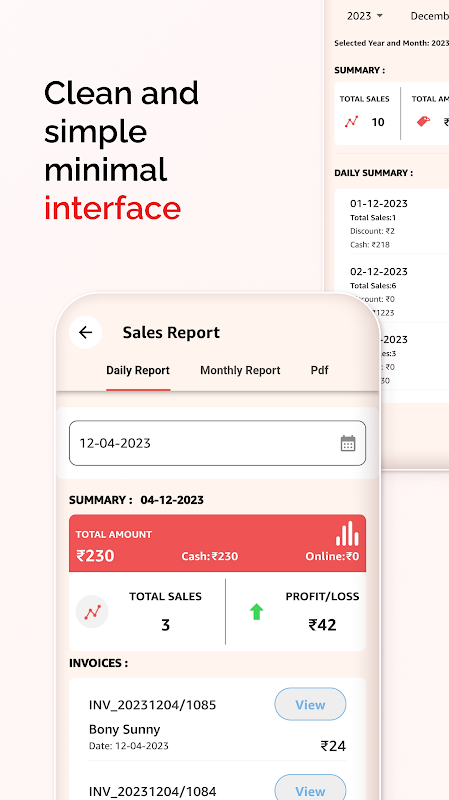This screenshot has width=449, height=800.
Task: Tap Total Sales:6 under 02-12-2023
Action: [x=373, y=285]
